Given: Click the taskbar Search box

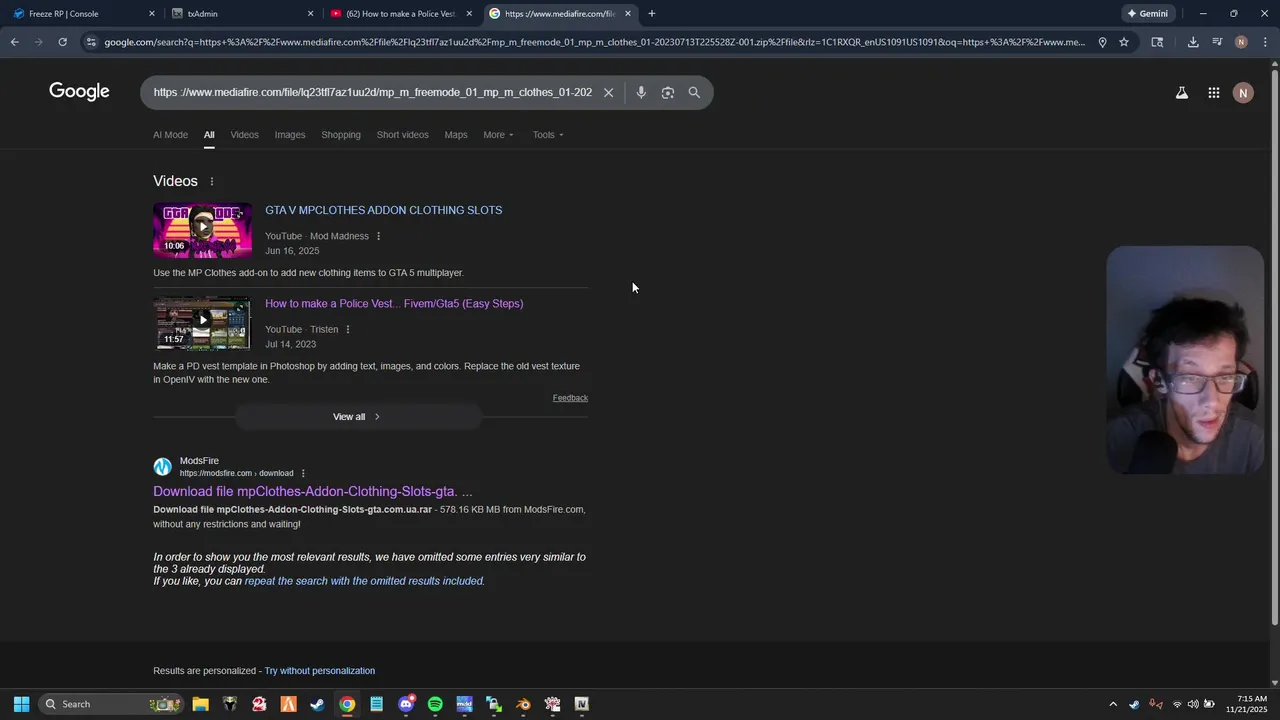Looking at the screenshot, I should (110, 704).
